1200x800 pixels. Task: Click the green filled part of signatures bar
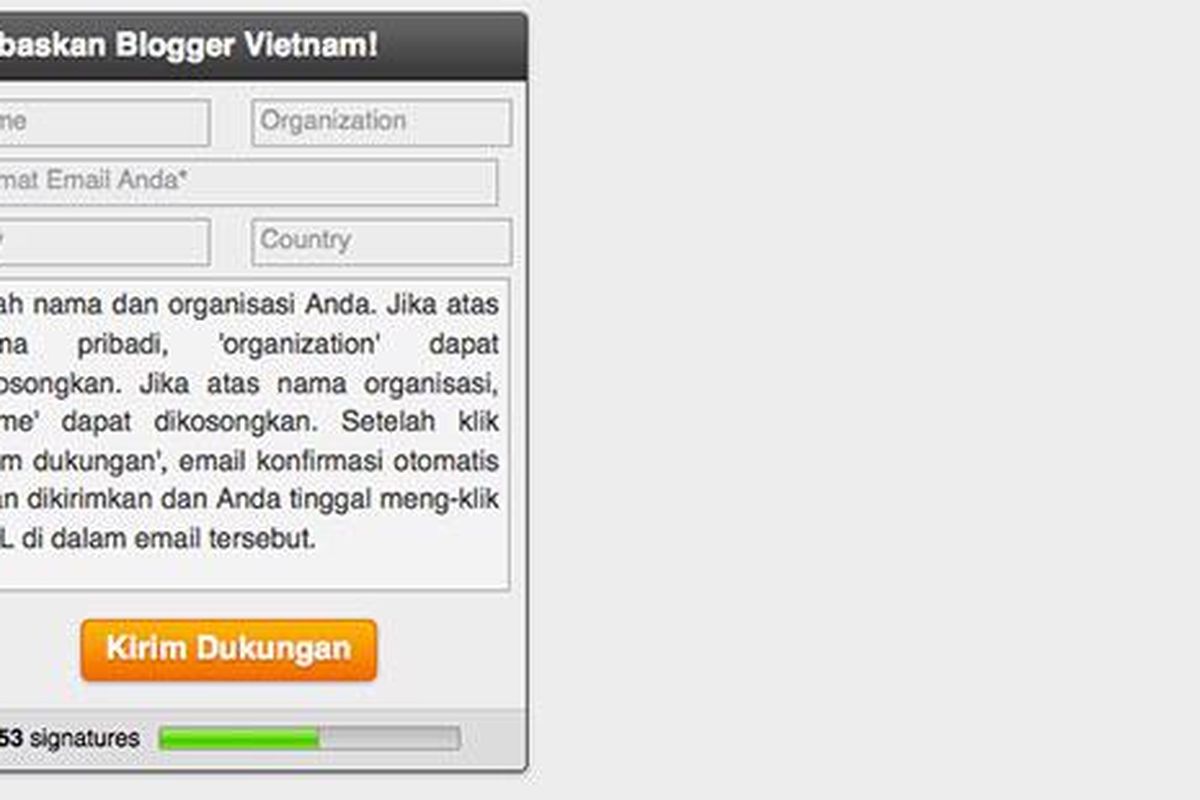click(x=239, y=739)
